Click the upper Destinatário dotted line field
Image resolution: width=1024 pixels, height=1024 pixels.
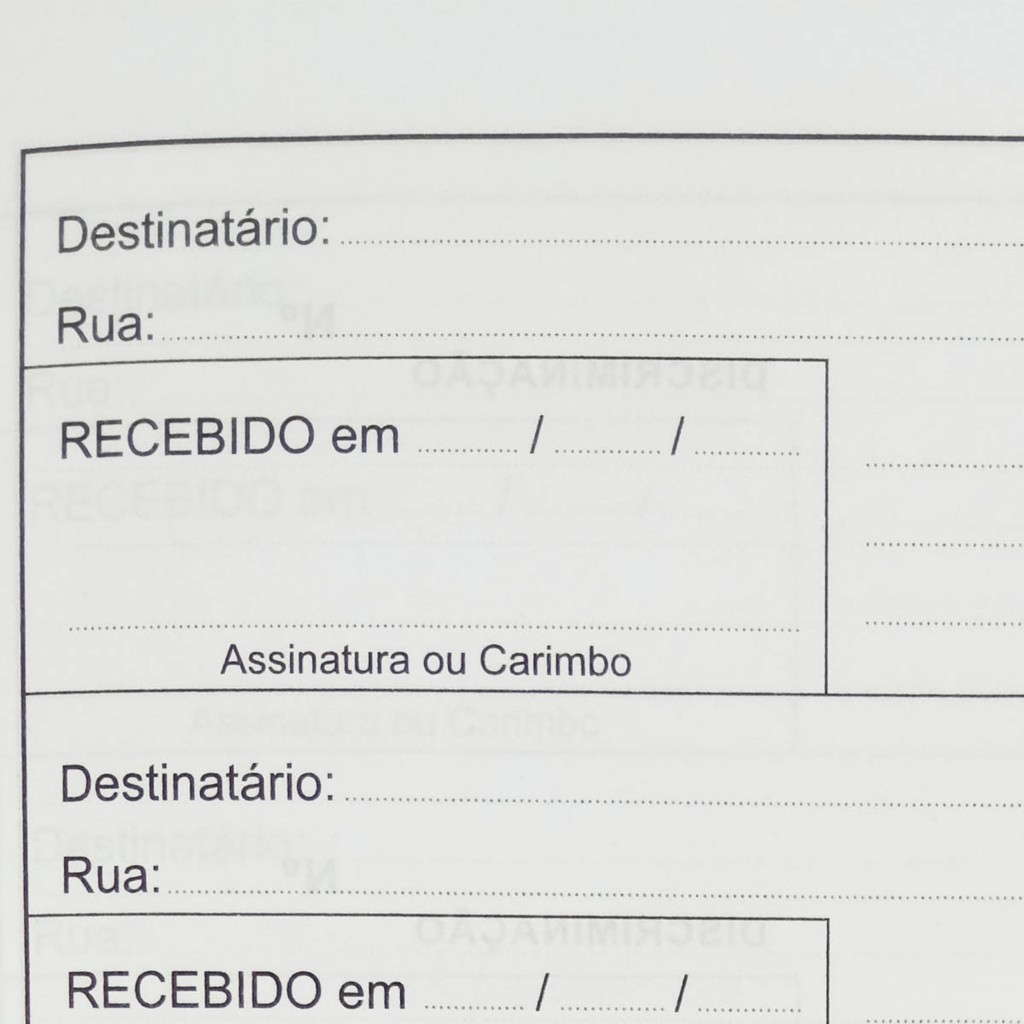pyautogui.click(x=680, y=242)
